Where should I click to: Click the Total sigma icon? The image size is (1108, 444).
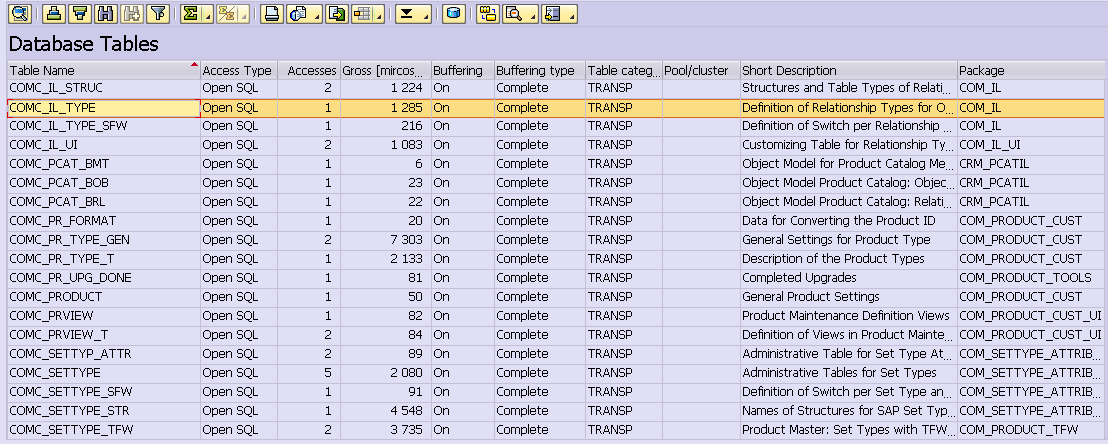coord(189,13)
